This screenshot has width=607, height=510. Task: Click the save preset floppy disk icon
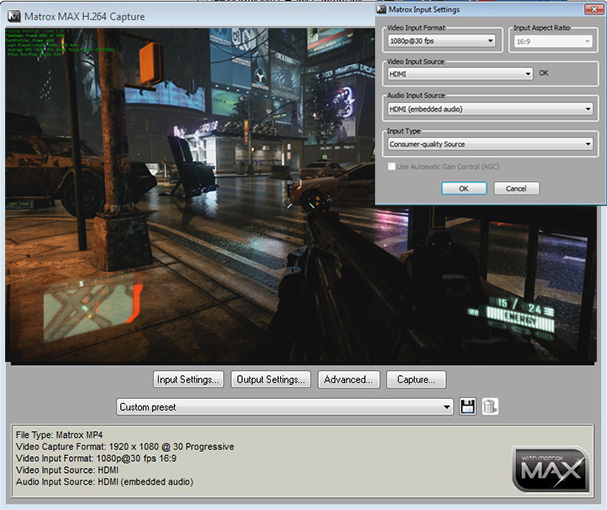point(468,407)
